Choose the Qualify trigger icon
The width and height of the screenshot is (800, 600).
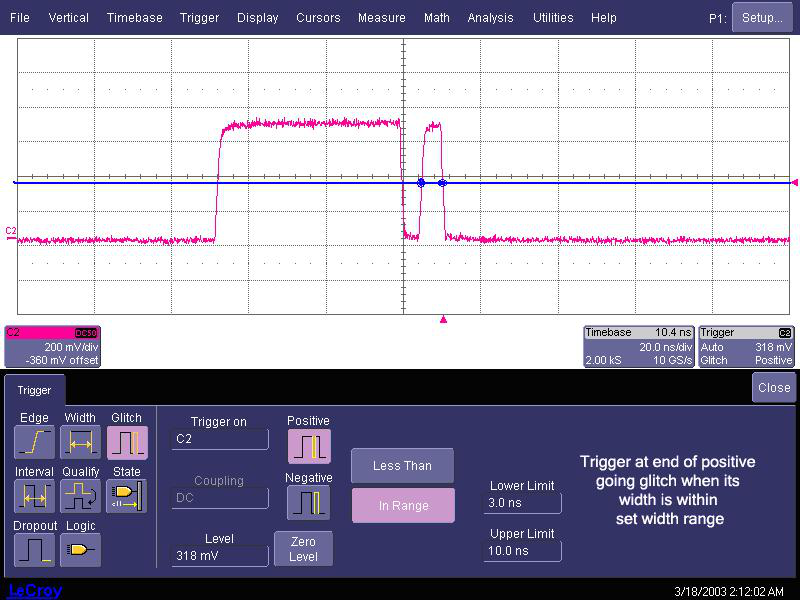(x=80, y=496)
